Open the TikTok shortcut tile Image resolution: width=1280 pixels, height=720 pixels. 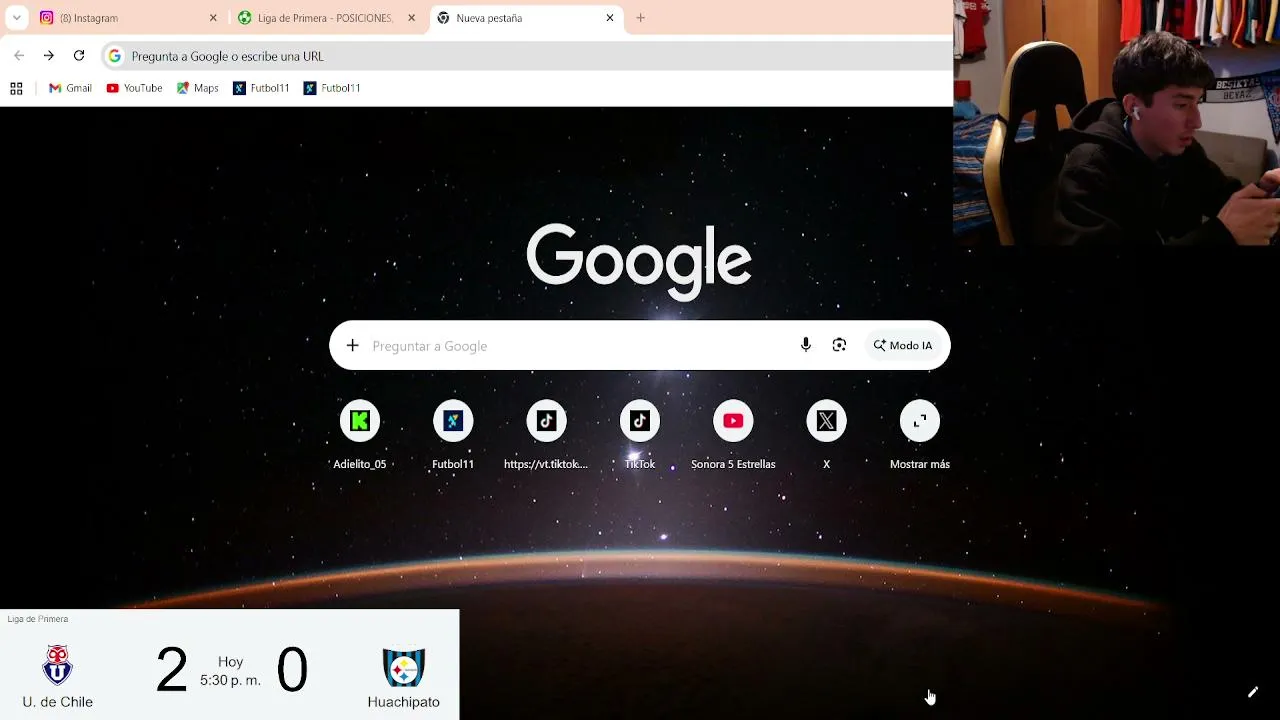click(640, 435)
